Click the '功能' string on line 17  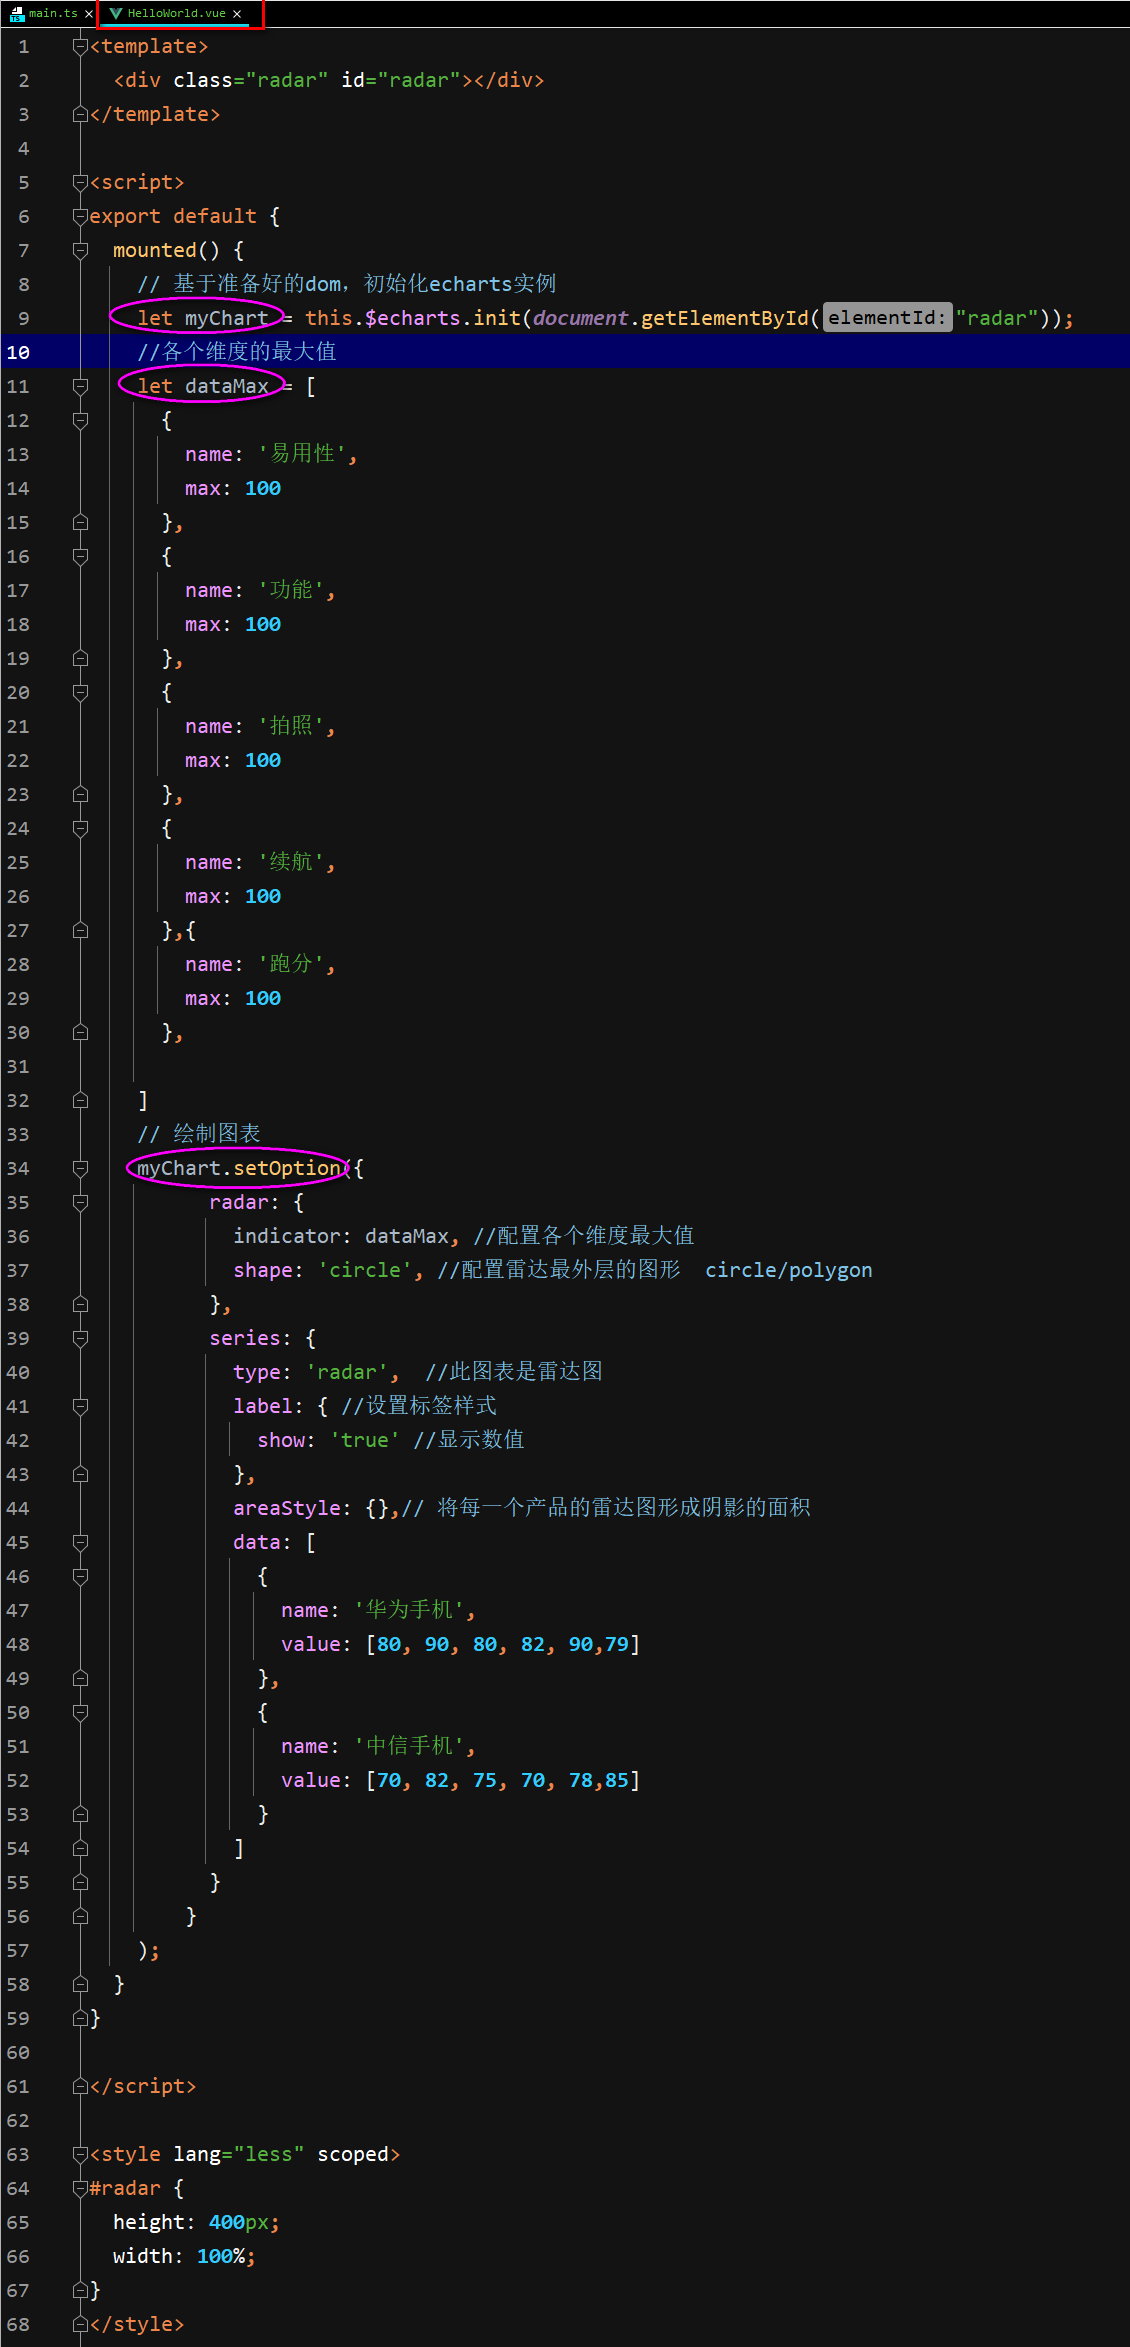(291, 590)
